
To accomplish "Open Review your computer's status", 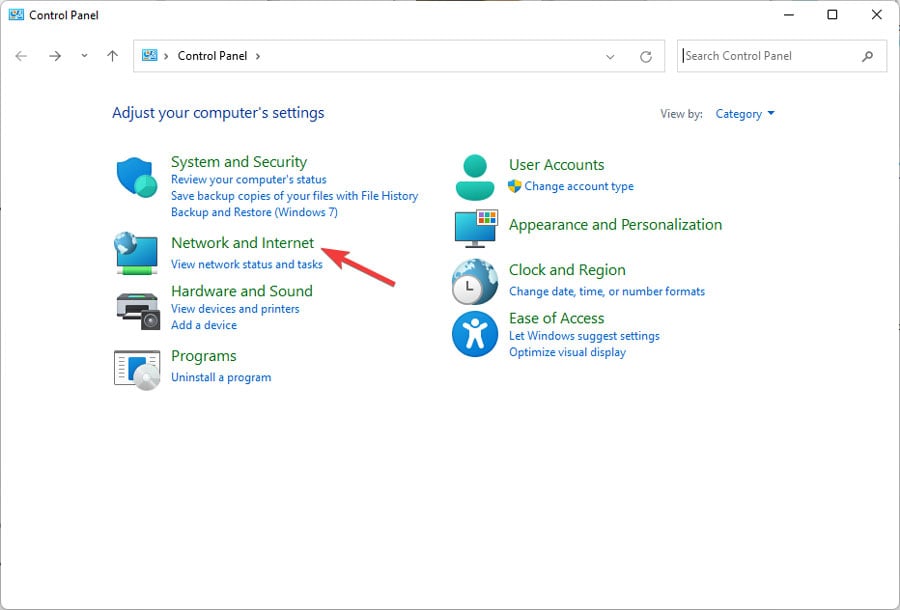I will pos(249,180).
